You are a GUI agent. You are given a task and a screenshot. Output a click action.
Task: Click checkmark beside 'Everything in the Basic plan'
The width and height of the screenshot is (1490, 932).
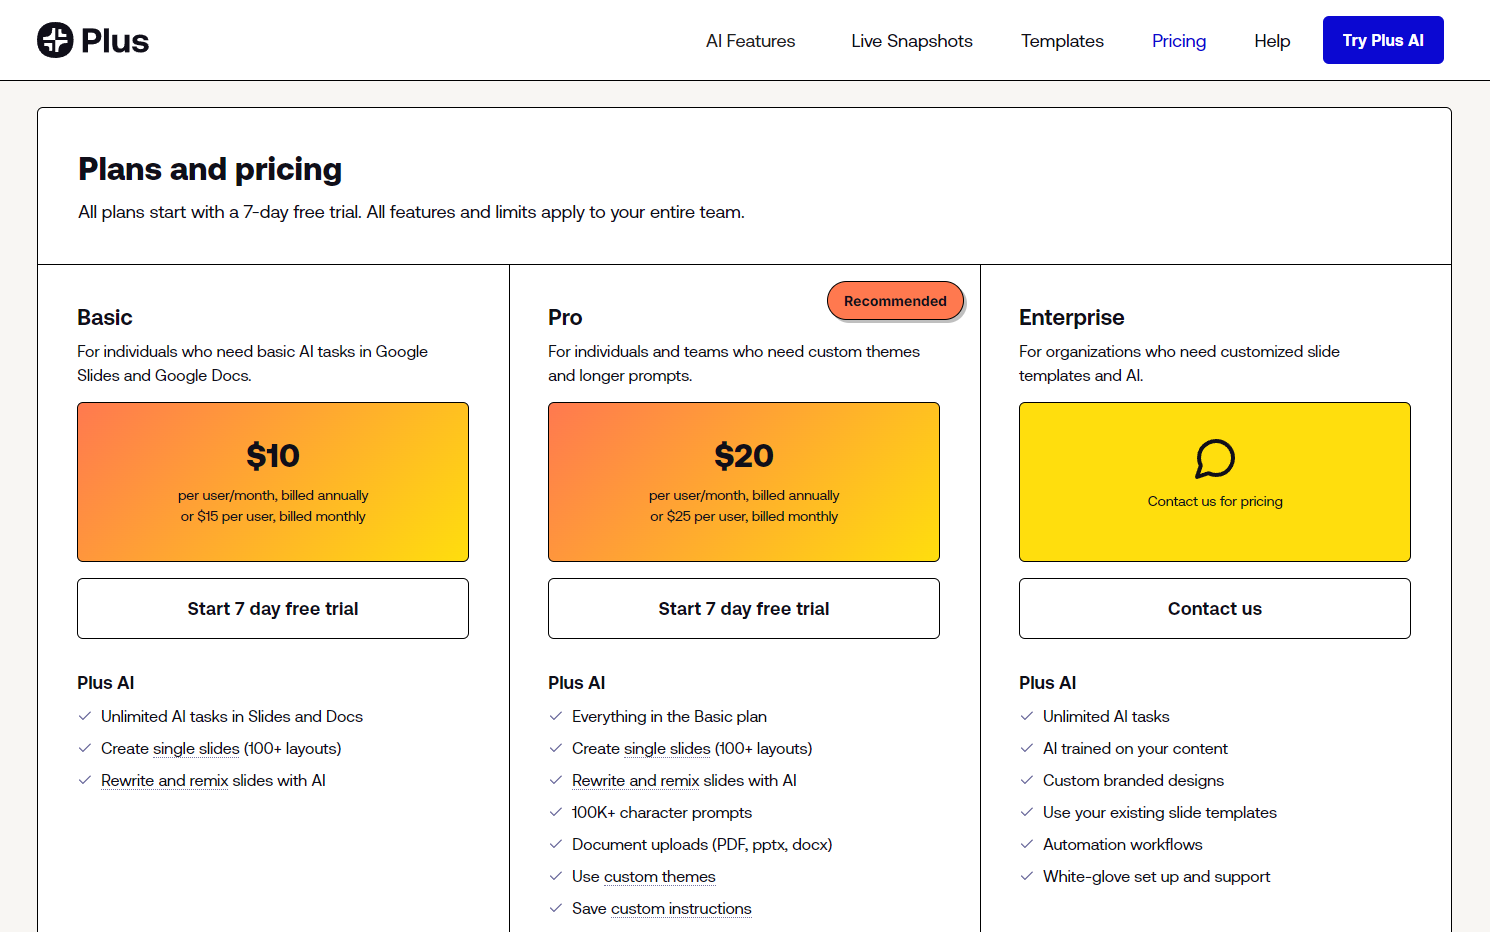tap(556, 716)
